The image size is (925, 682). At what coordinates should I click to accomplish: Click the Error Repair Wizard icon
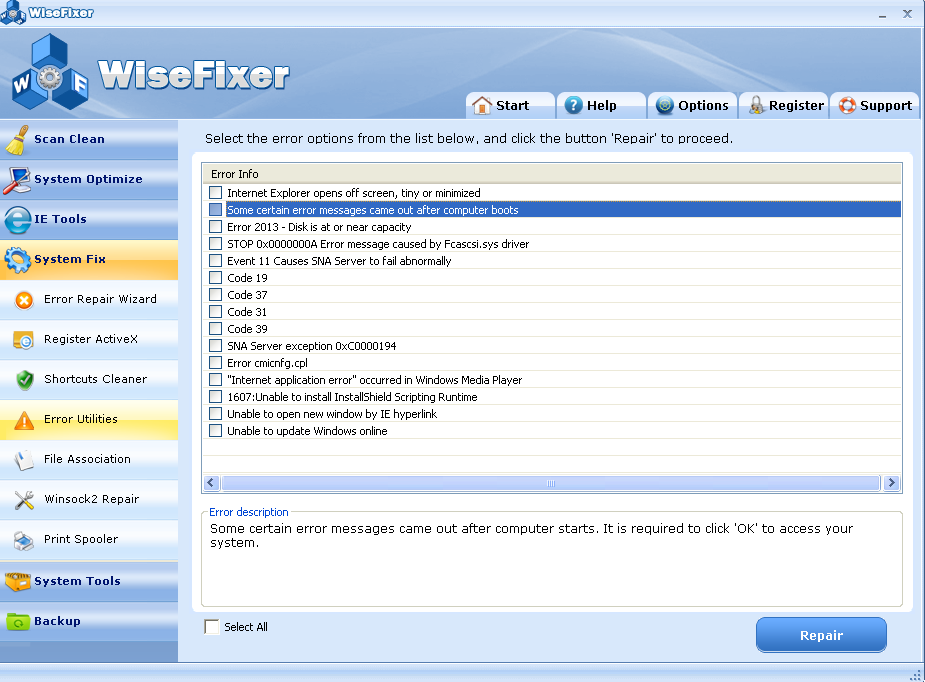click(x=25, y=300)
